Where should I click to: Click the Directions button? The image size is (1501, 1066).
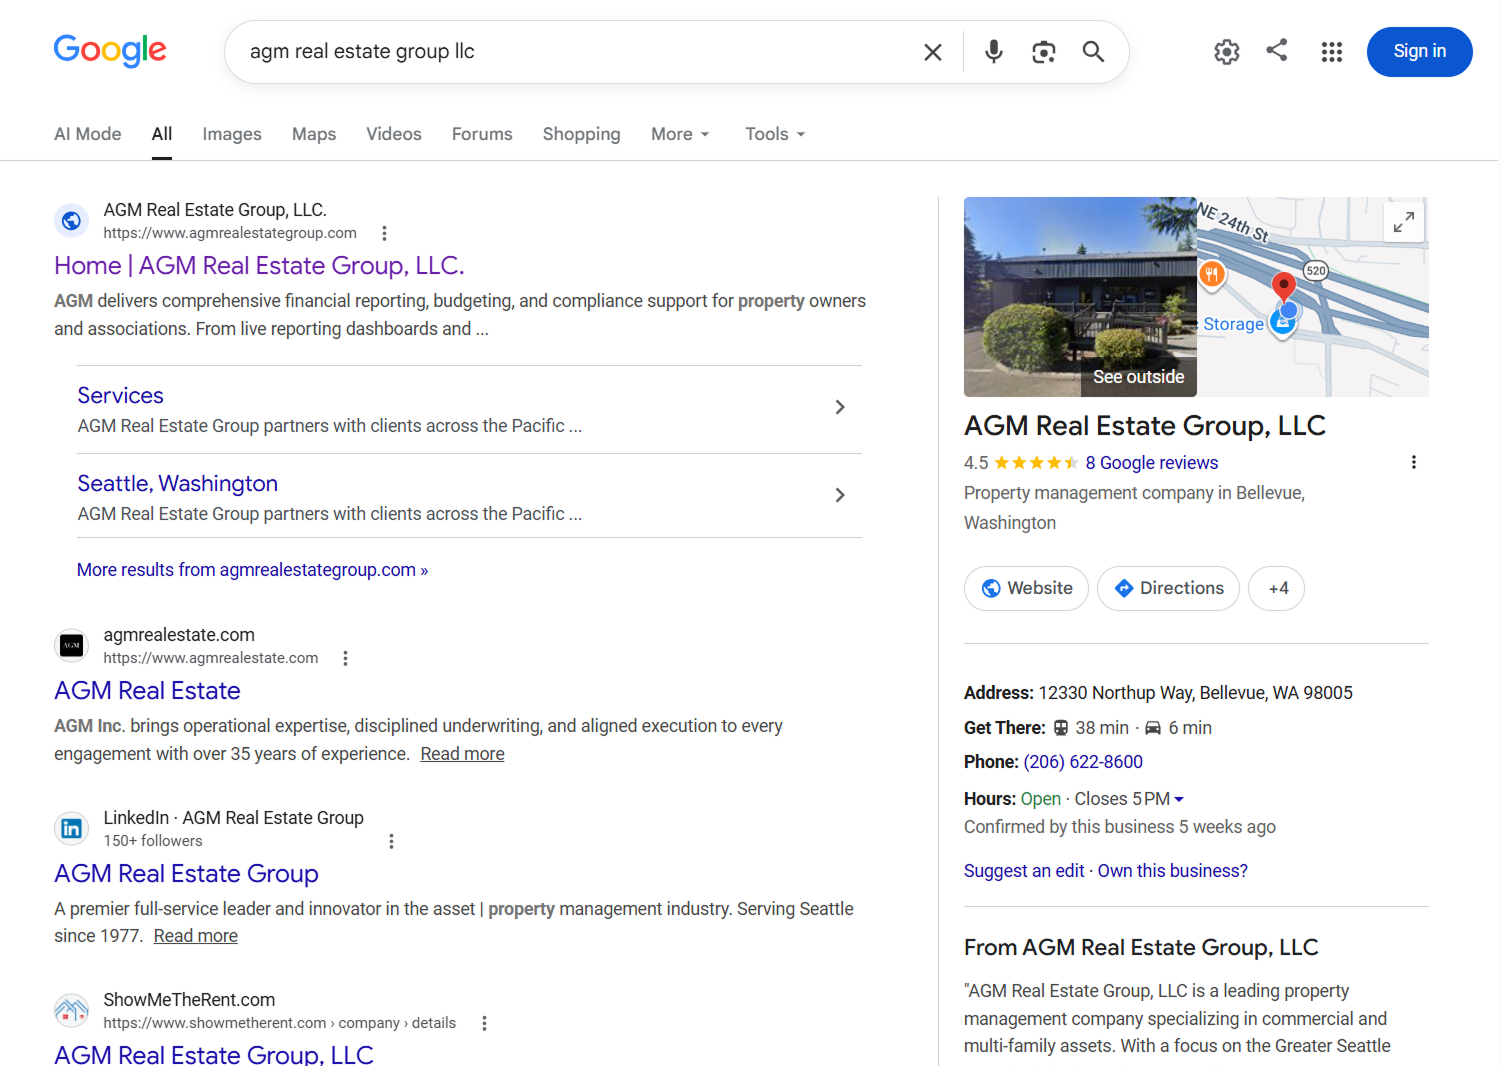coord(1168,588)
